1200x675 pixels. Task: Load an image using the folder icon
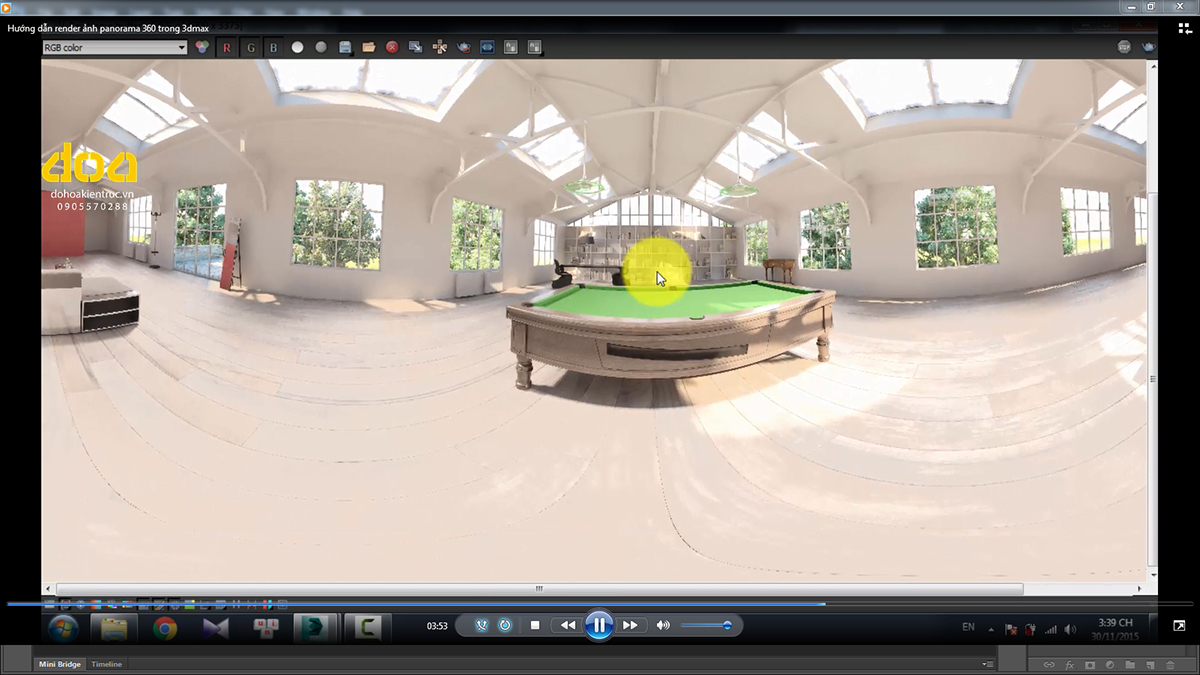click(x=368, y=46)
